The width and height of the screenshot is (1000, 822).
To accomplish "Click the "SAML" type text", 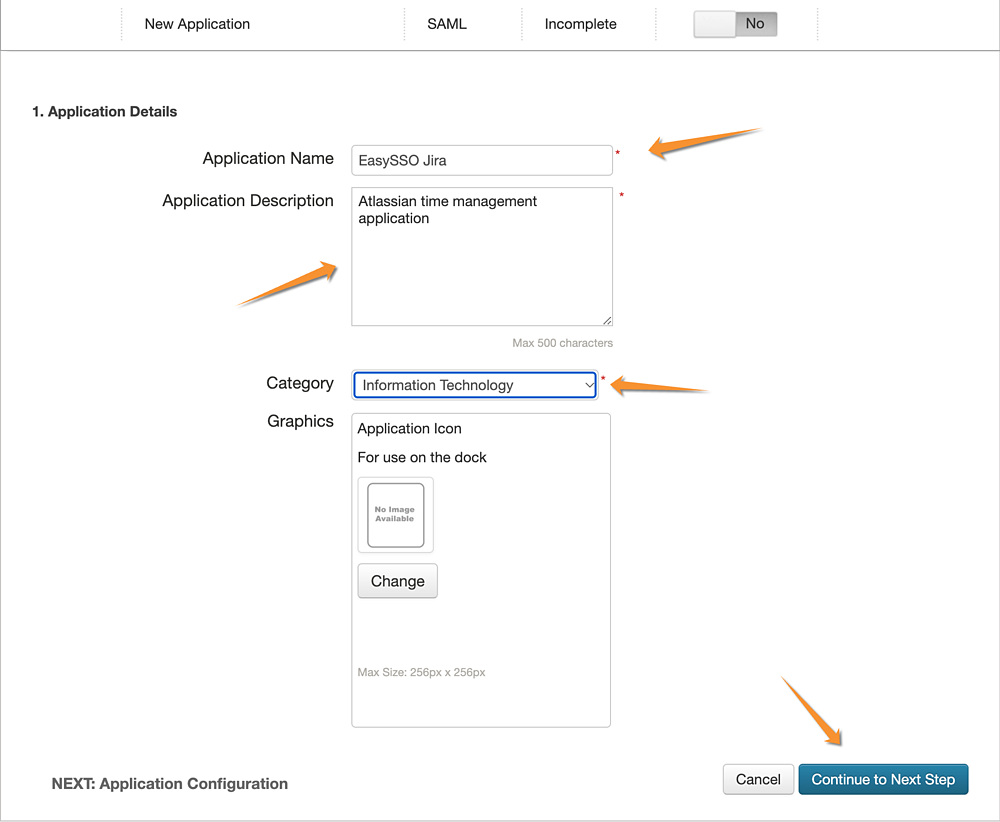I will tap(447, 24).
